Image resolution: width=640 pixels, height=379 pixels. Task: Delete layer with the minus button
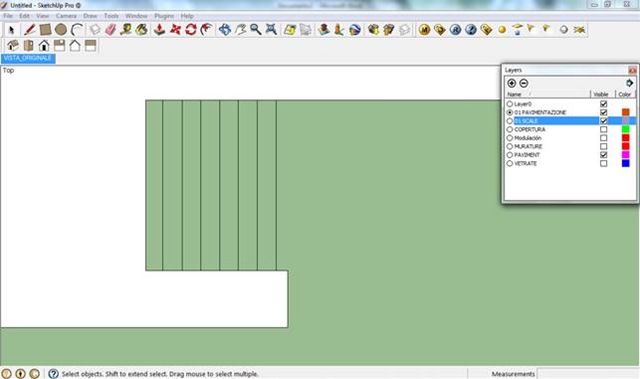point(524,83)
